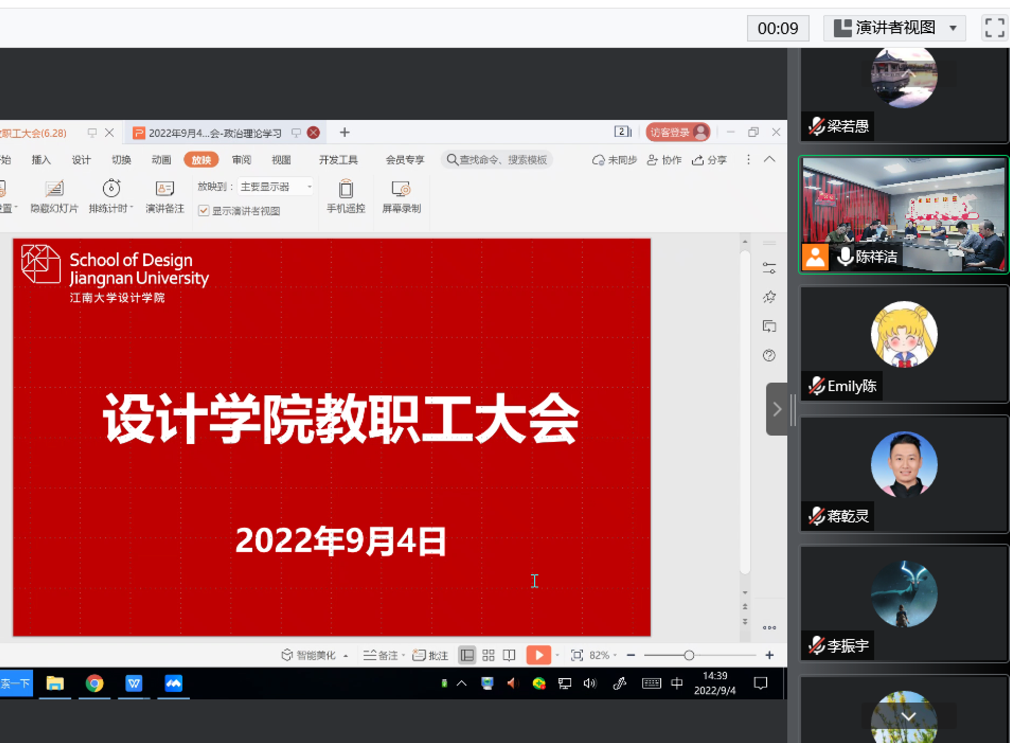Open the 放映到 主要显示器 dropdown
1010x743 pixels.
[276, 187]
